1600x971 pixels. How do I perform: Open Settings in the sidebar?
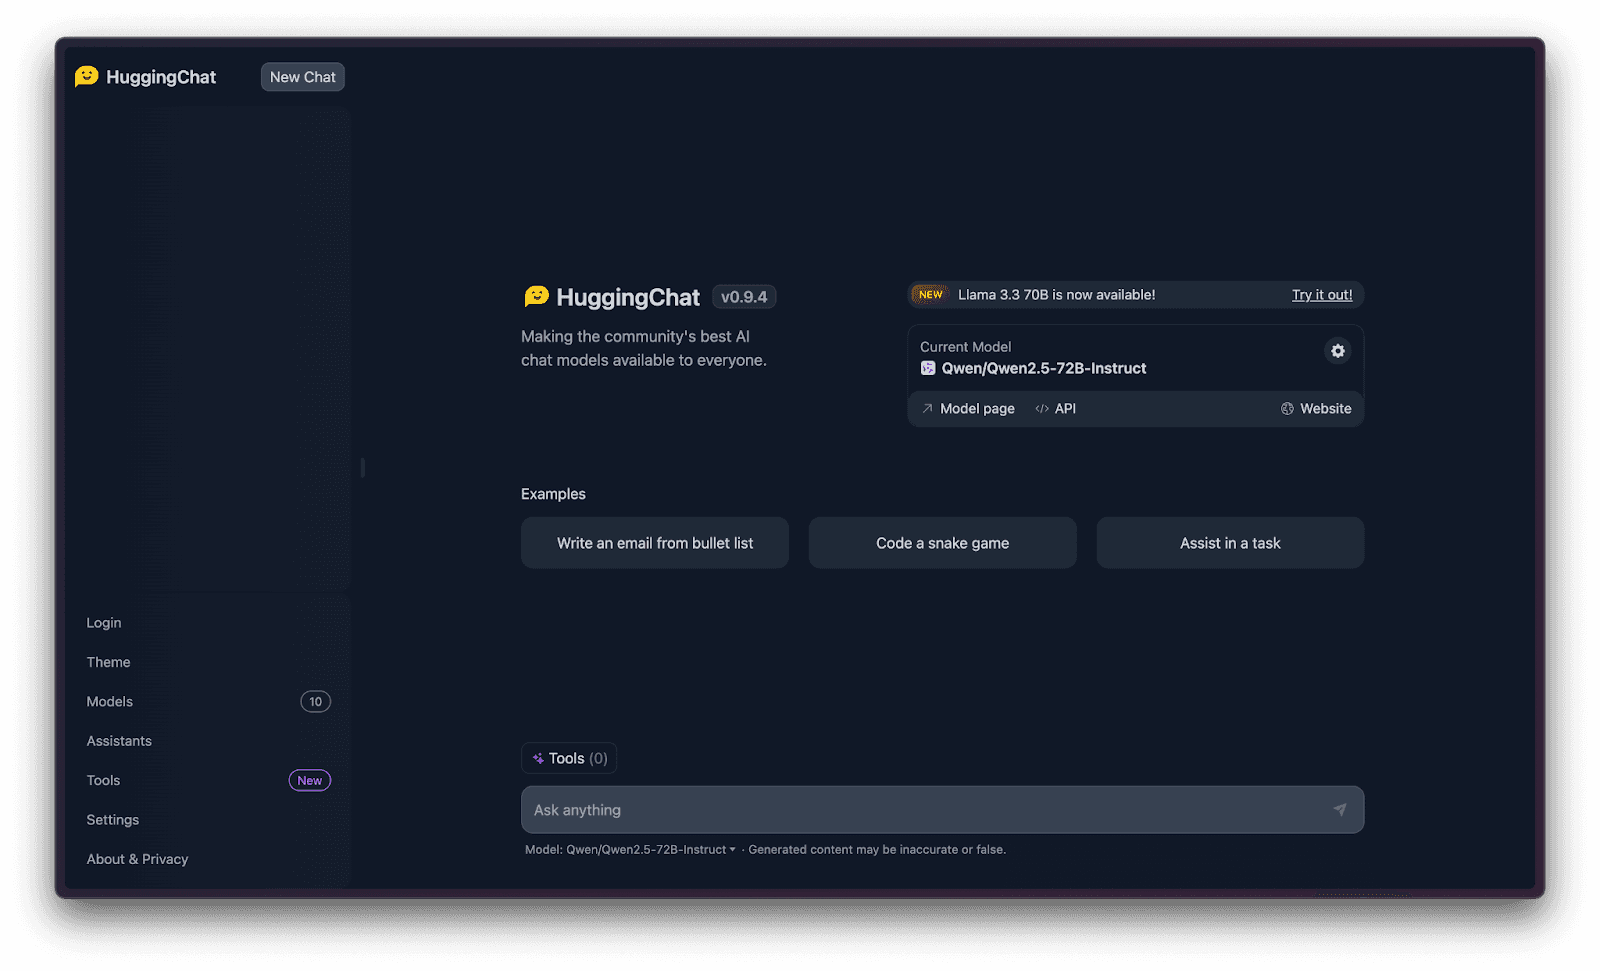coord(113,820)
